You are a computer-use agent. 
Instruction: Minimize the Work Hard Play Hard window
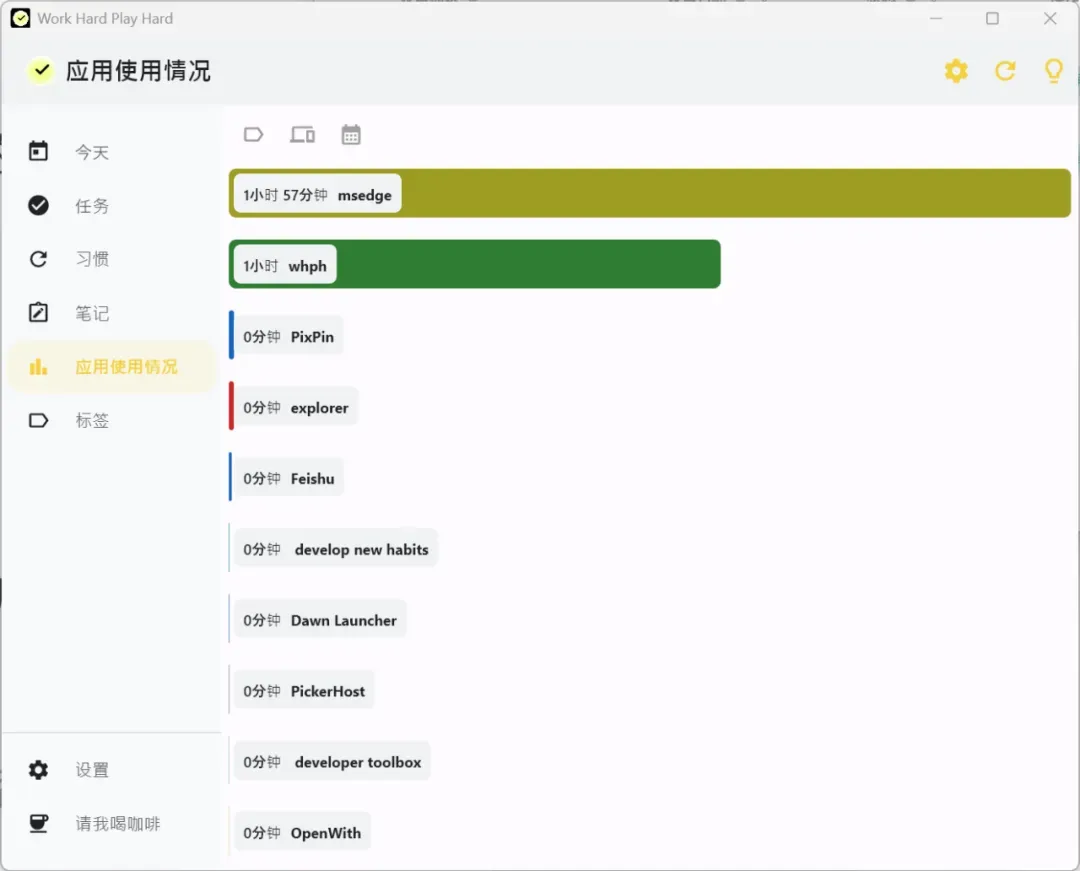click(935, 19)
